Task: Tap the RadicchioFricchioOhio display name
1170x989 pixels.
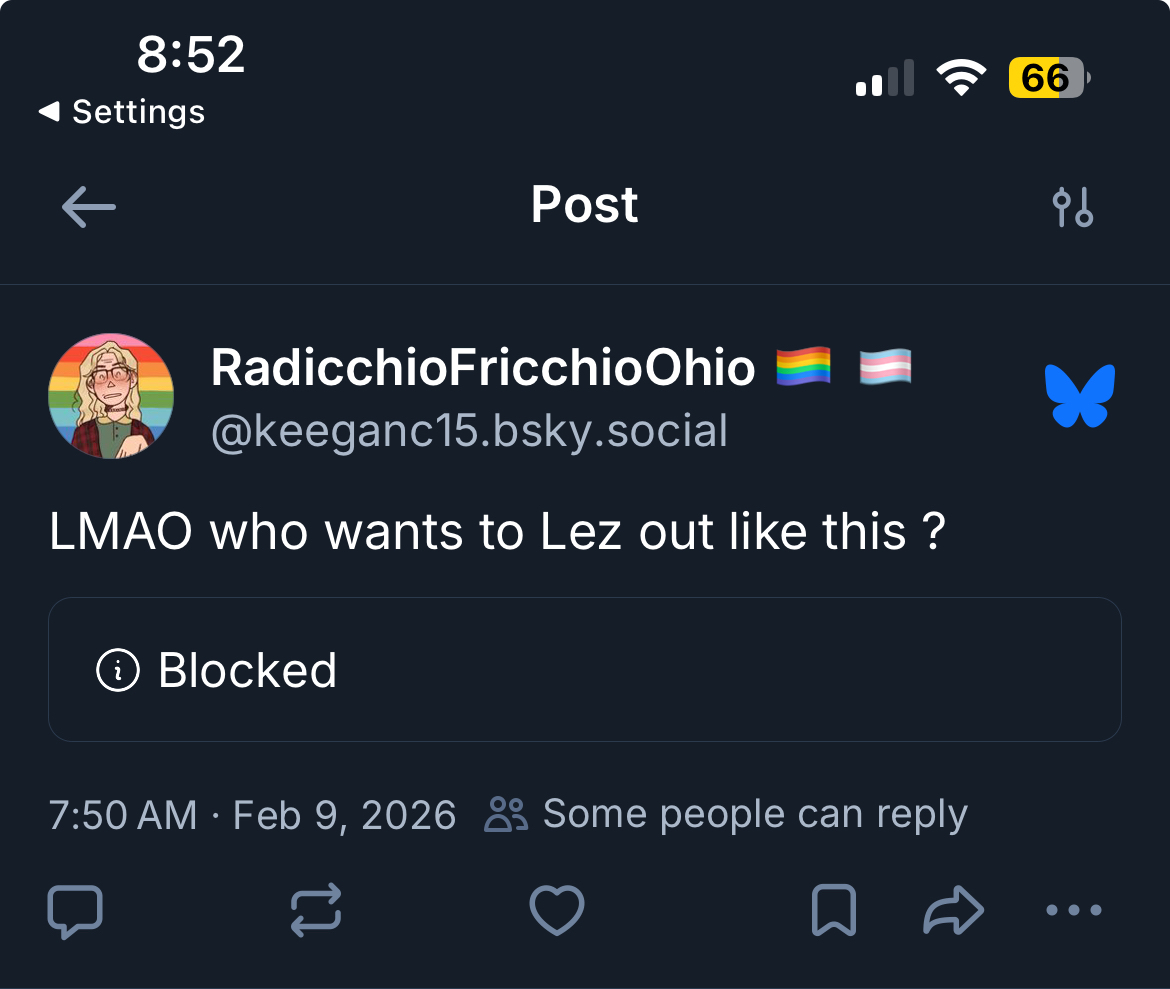Action: pyautogui.click(x=483, y=368)
